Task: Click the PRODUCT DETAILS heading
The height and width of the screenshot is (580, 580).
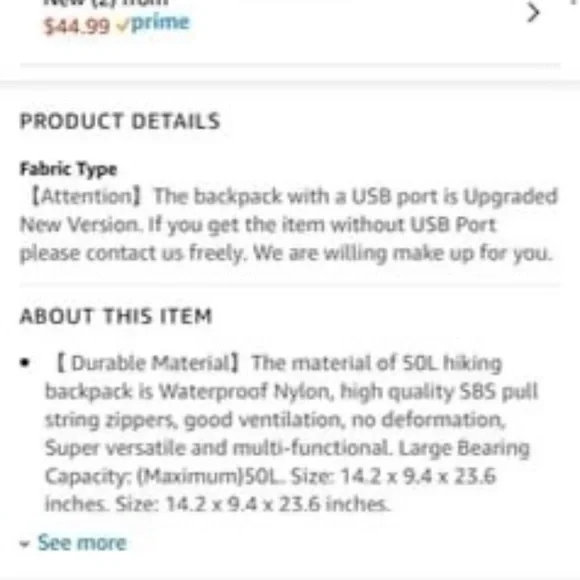Action: click(120, 121)
